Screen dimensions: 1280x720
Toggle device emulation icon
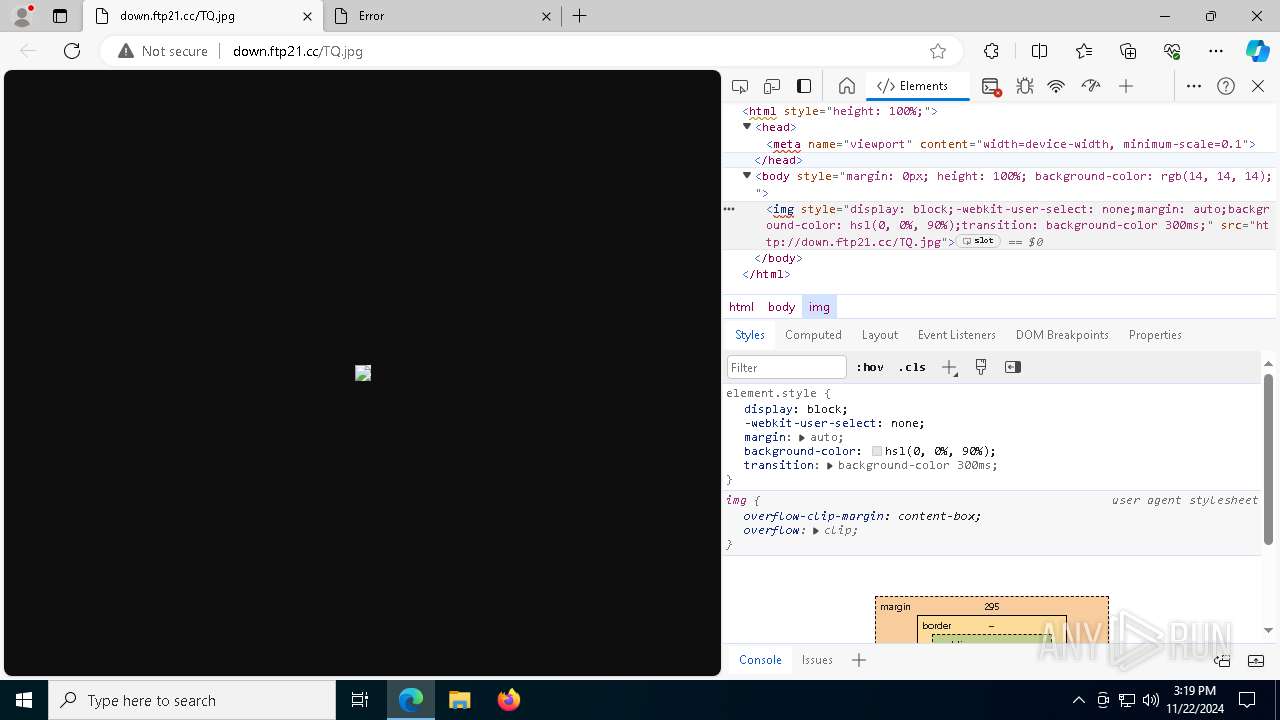coord(772,86)
